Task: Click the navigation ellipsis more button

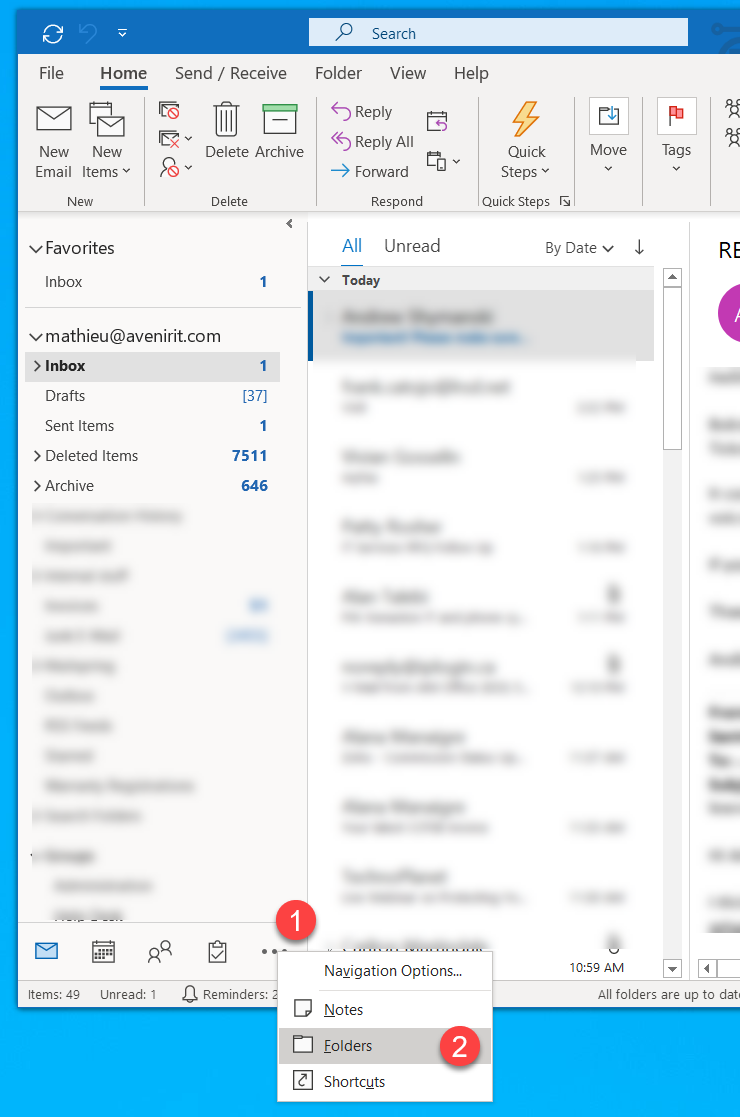Action: point(274,951)
